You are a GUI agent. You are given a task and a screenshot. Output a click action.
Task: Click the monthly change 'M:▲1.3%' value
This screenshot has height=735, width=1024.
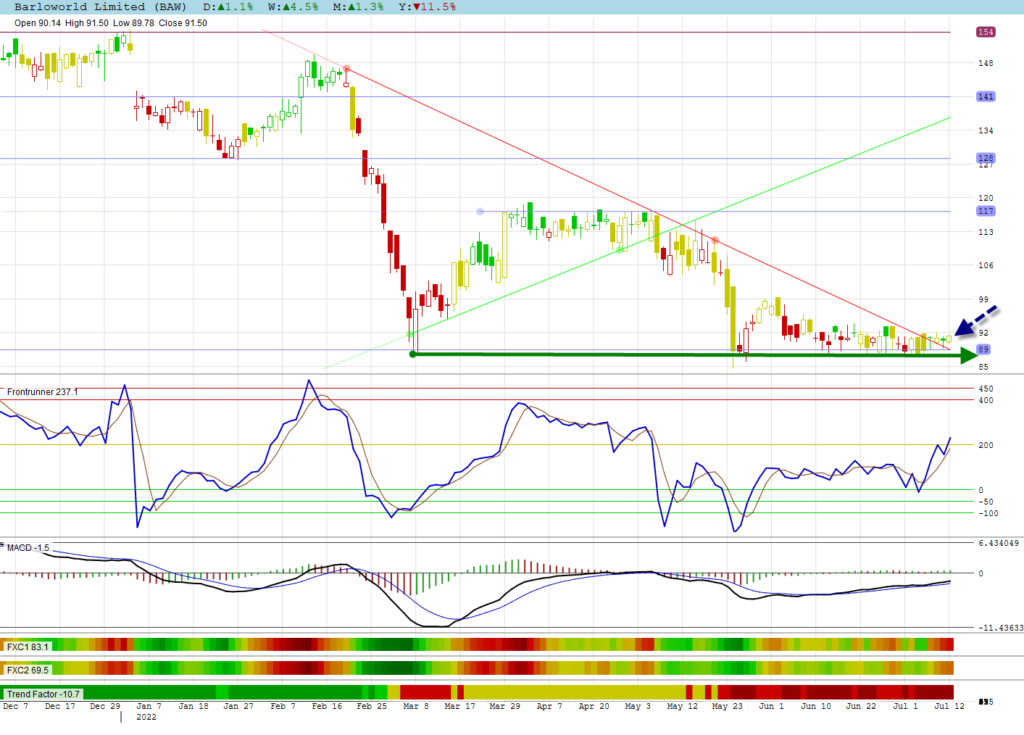tap(358, 7)
